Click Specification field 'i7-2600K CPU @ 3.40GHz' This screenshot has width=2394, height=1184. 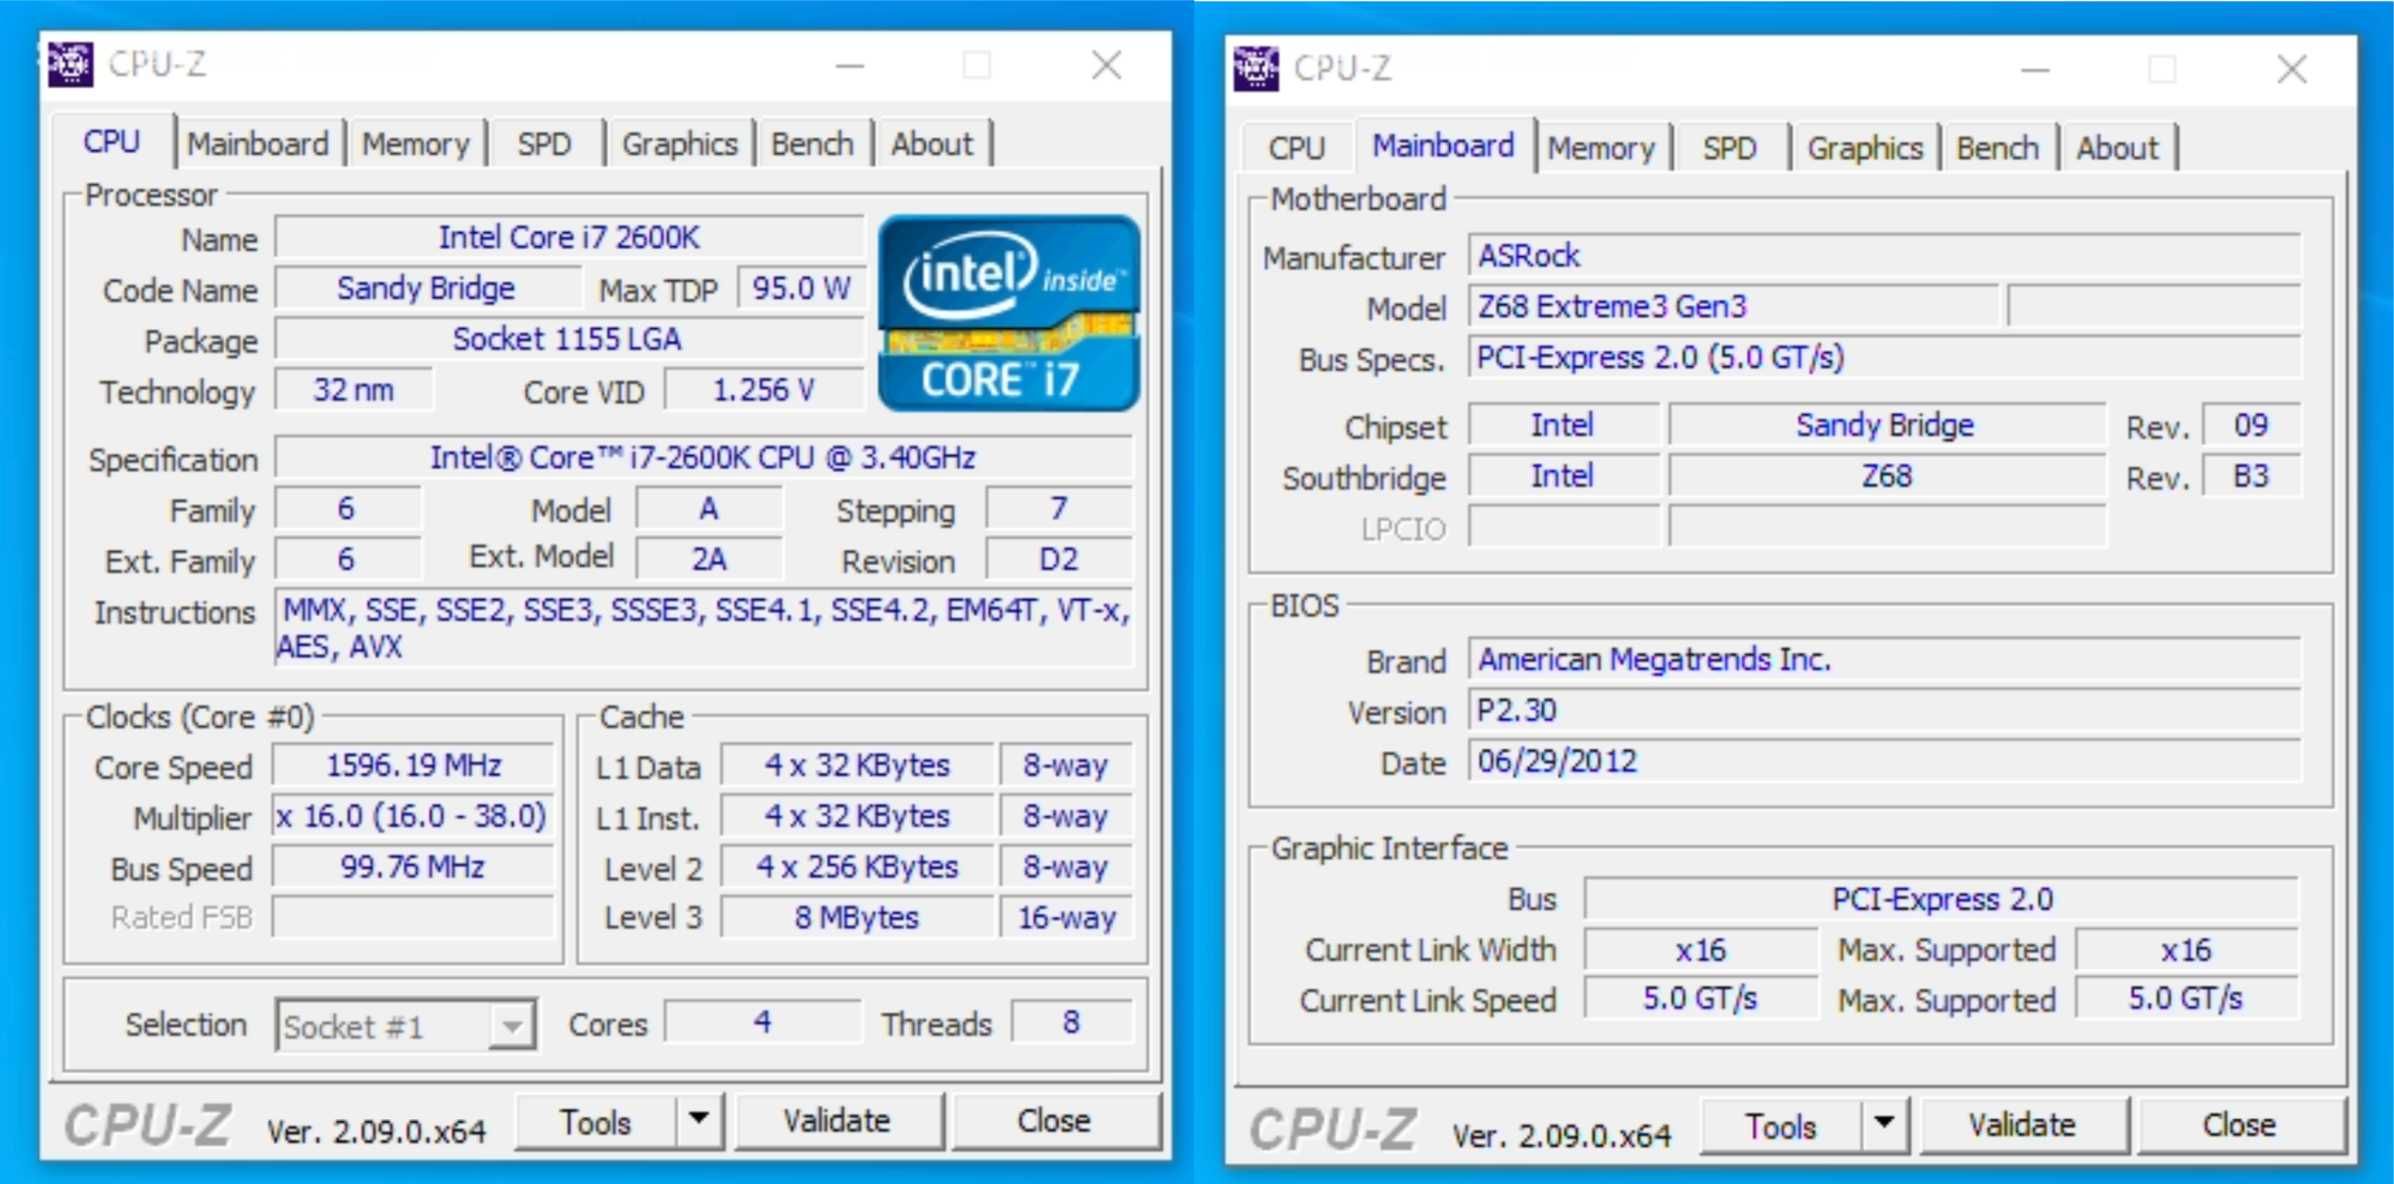click(704, 458)
